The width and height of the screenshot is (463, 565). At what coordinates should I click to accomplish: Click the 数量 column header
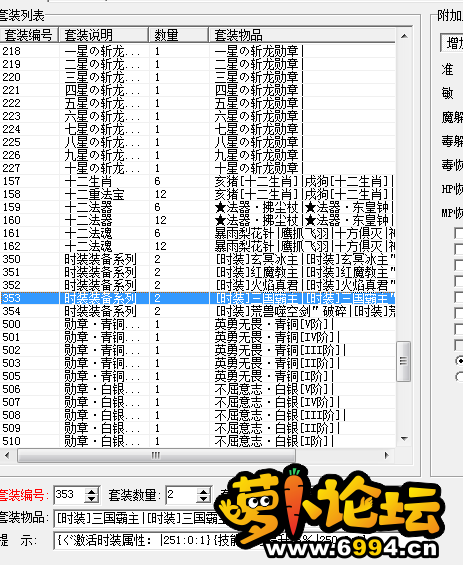click(179, 35)
